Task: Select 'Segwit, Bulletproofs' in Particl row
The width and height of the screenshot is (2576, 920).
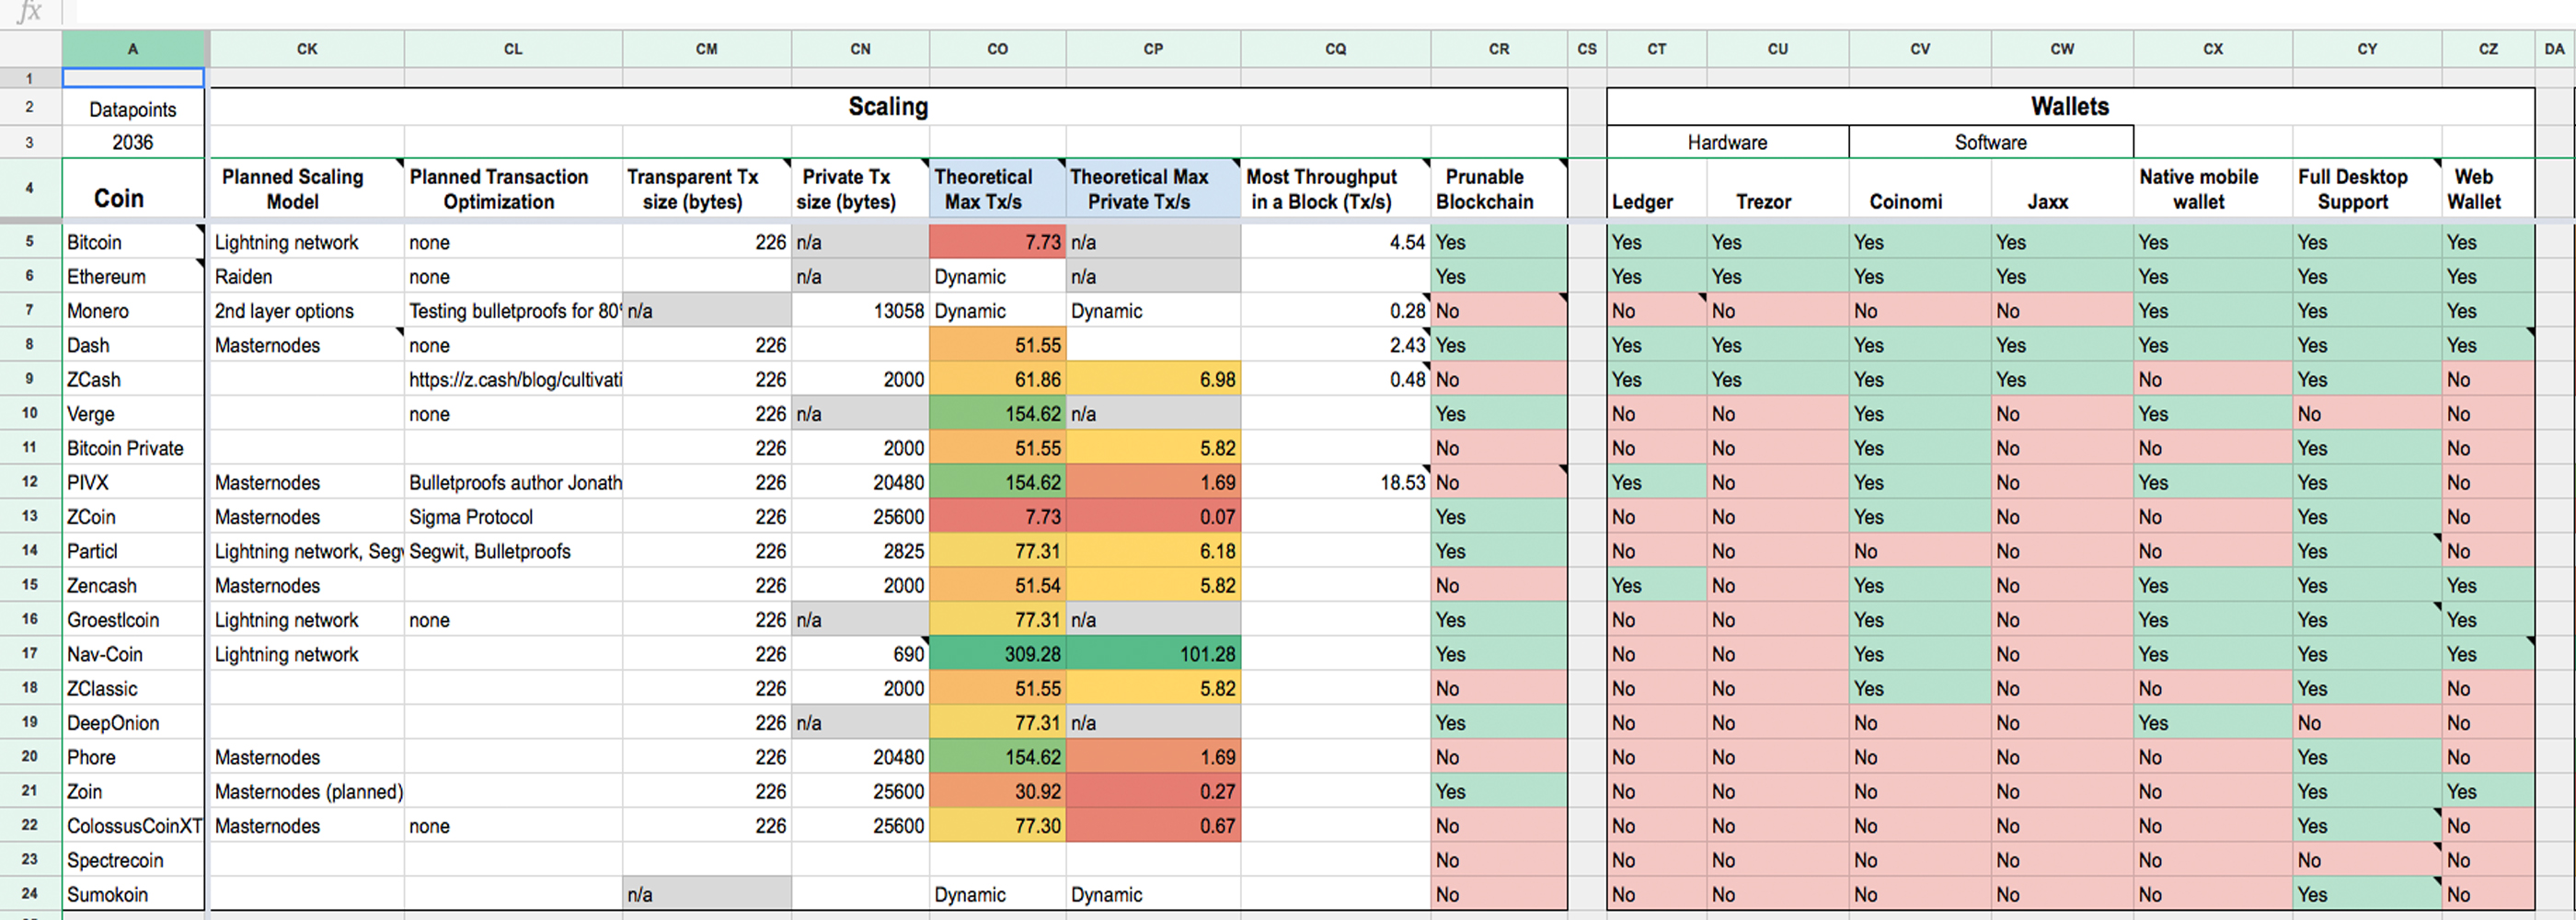Action: (513, 551)
